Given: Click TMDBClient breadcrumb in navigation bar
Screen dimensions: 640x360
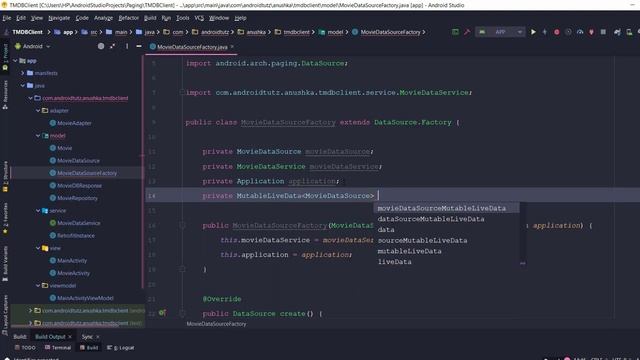Looking at the screenshot, I should point(27,32).
